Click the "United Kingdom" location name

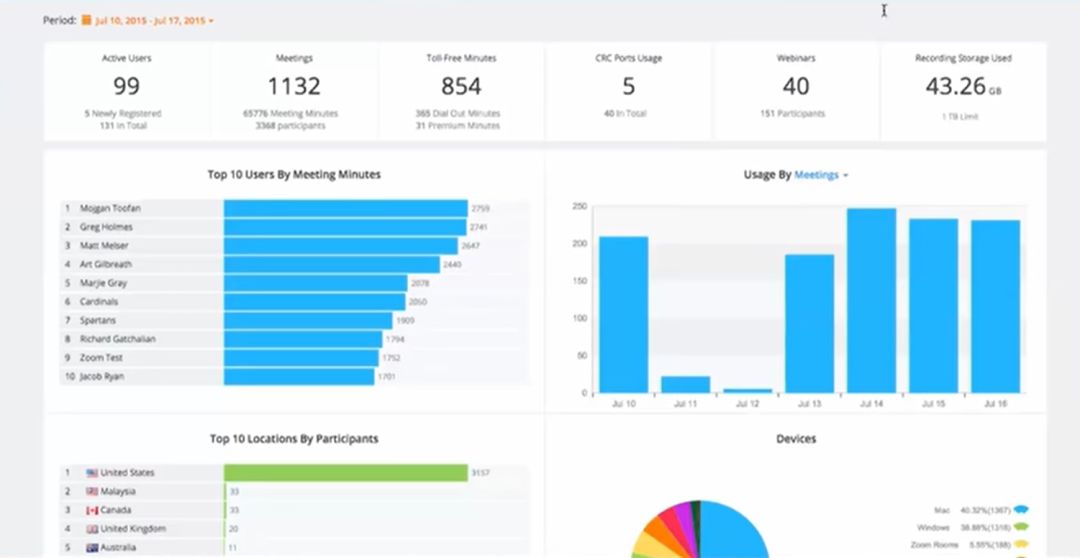133,529
